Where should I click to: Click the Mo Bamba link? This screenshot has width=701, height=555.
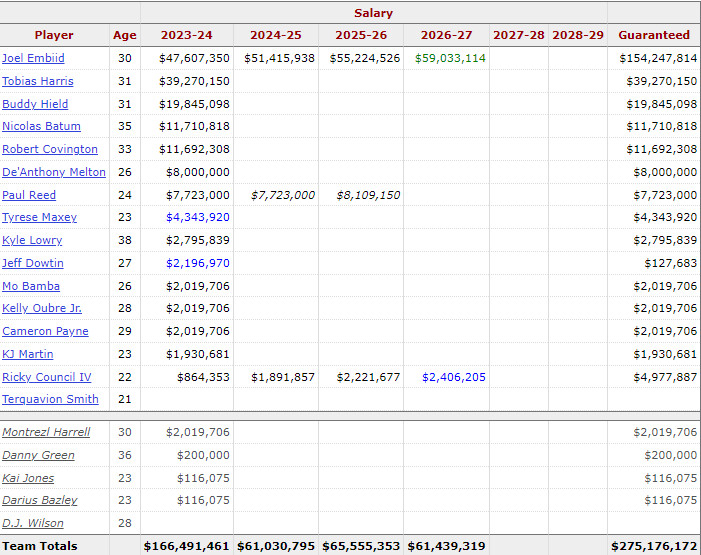coord(31,286)
